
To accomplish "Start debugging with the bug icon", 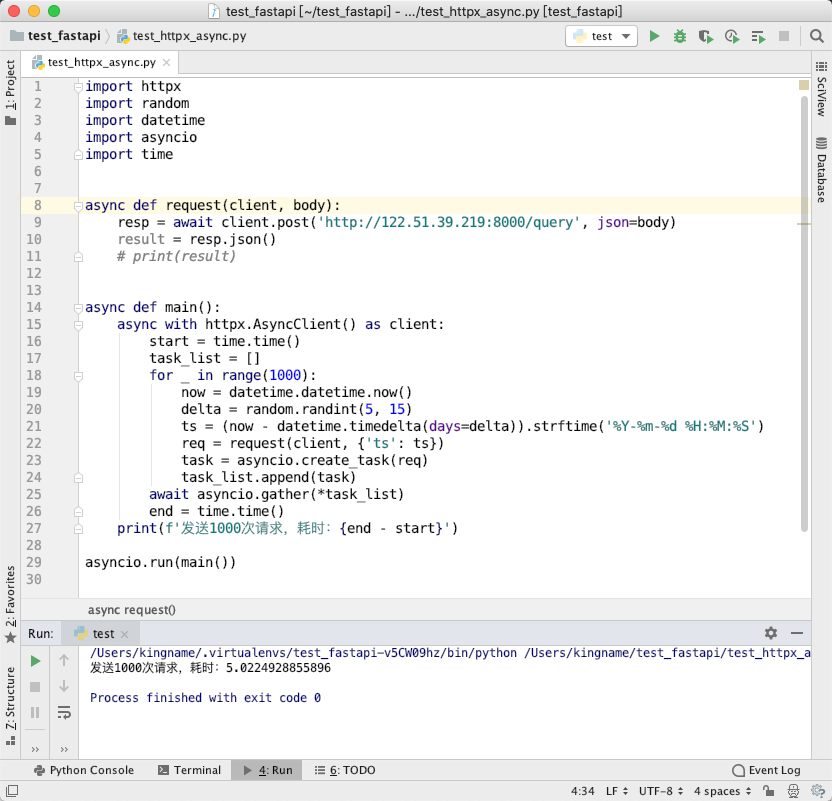I will pyautogui.click(x=680, y=36).
